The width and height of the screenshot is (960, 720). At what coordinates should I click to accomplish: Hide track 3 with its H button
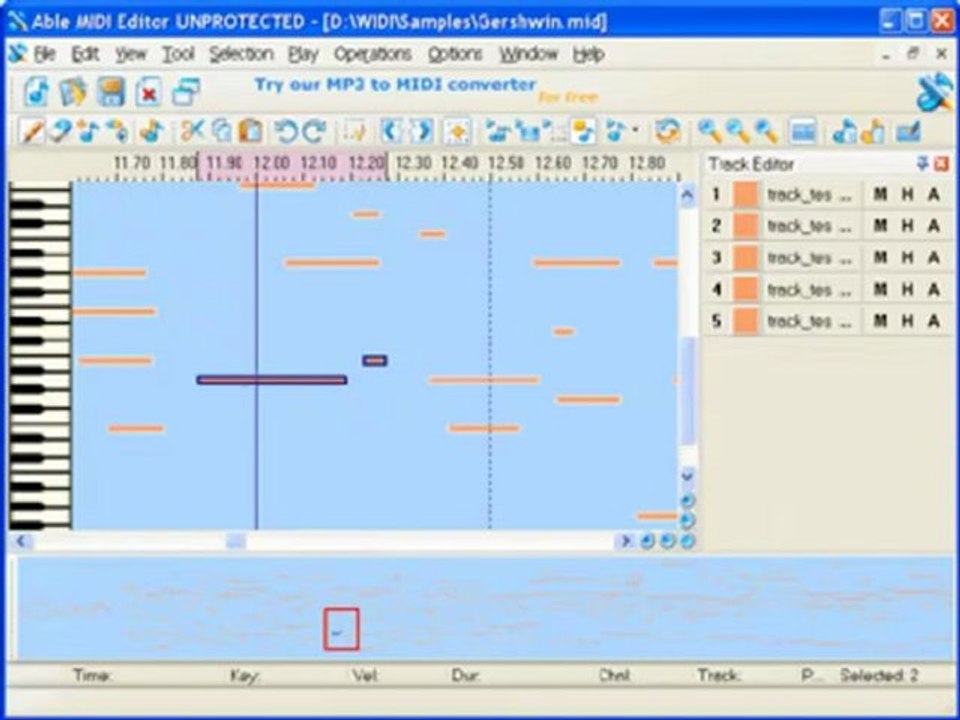907,258
